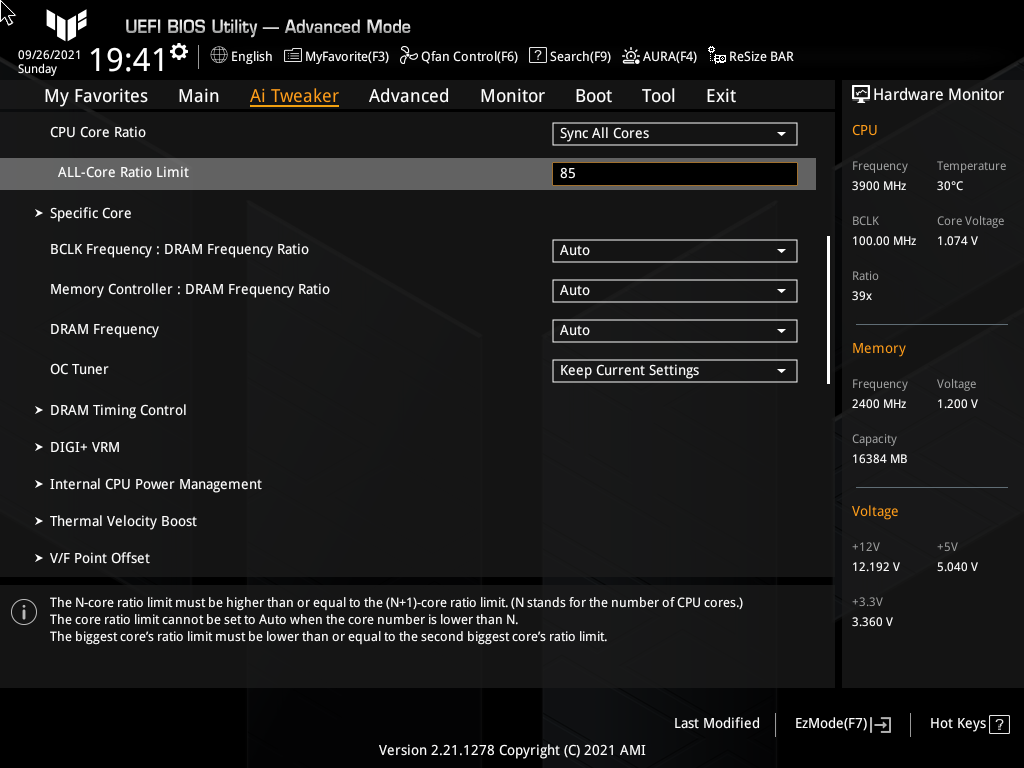Image resolution: width=1024 pixels, height=768 pixels.
Task: Click the Hardware Monitor panel icon
Action: tap(861, 93)
